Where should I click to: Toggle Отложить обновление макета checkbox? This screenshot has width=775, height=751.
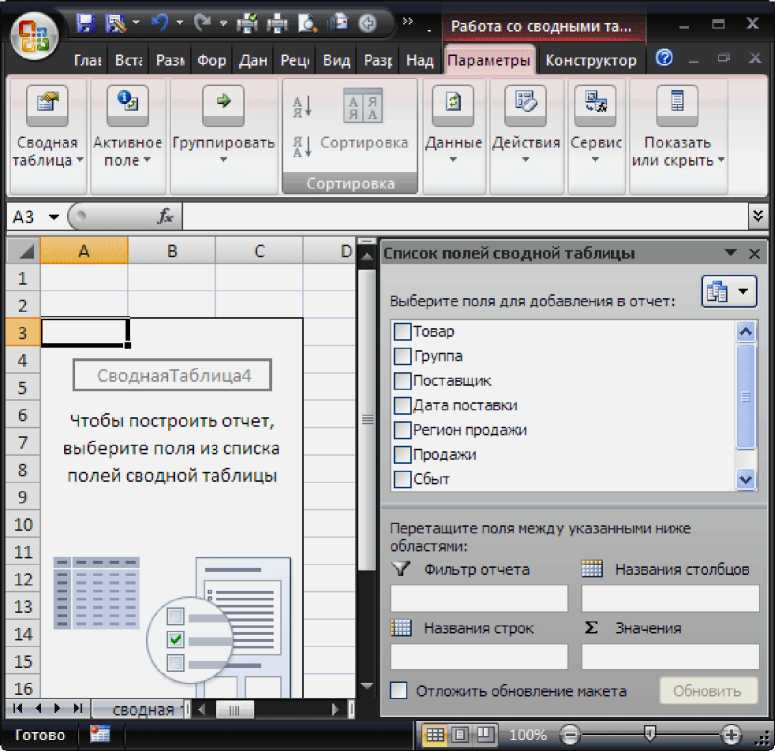(x=399, y=691)
